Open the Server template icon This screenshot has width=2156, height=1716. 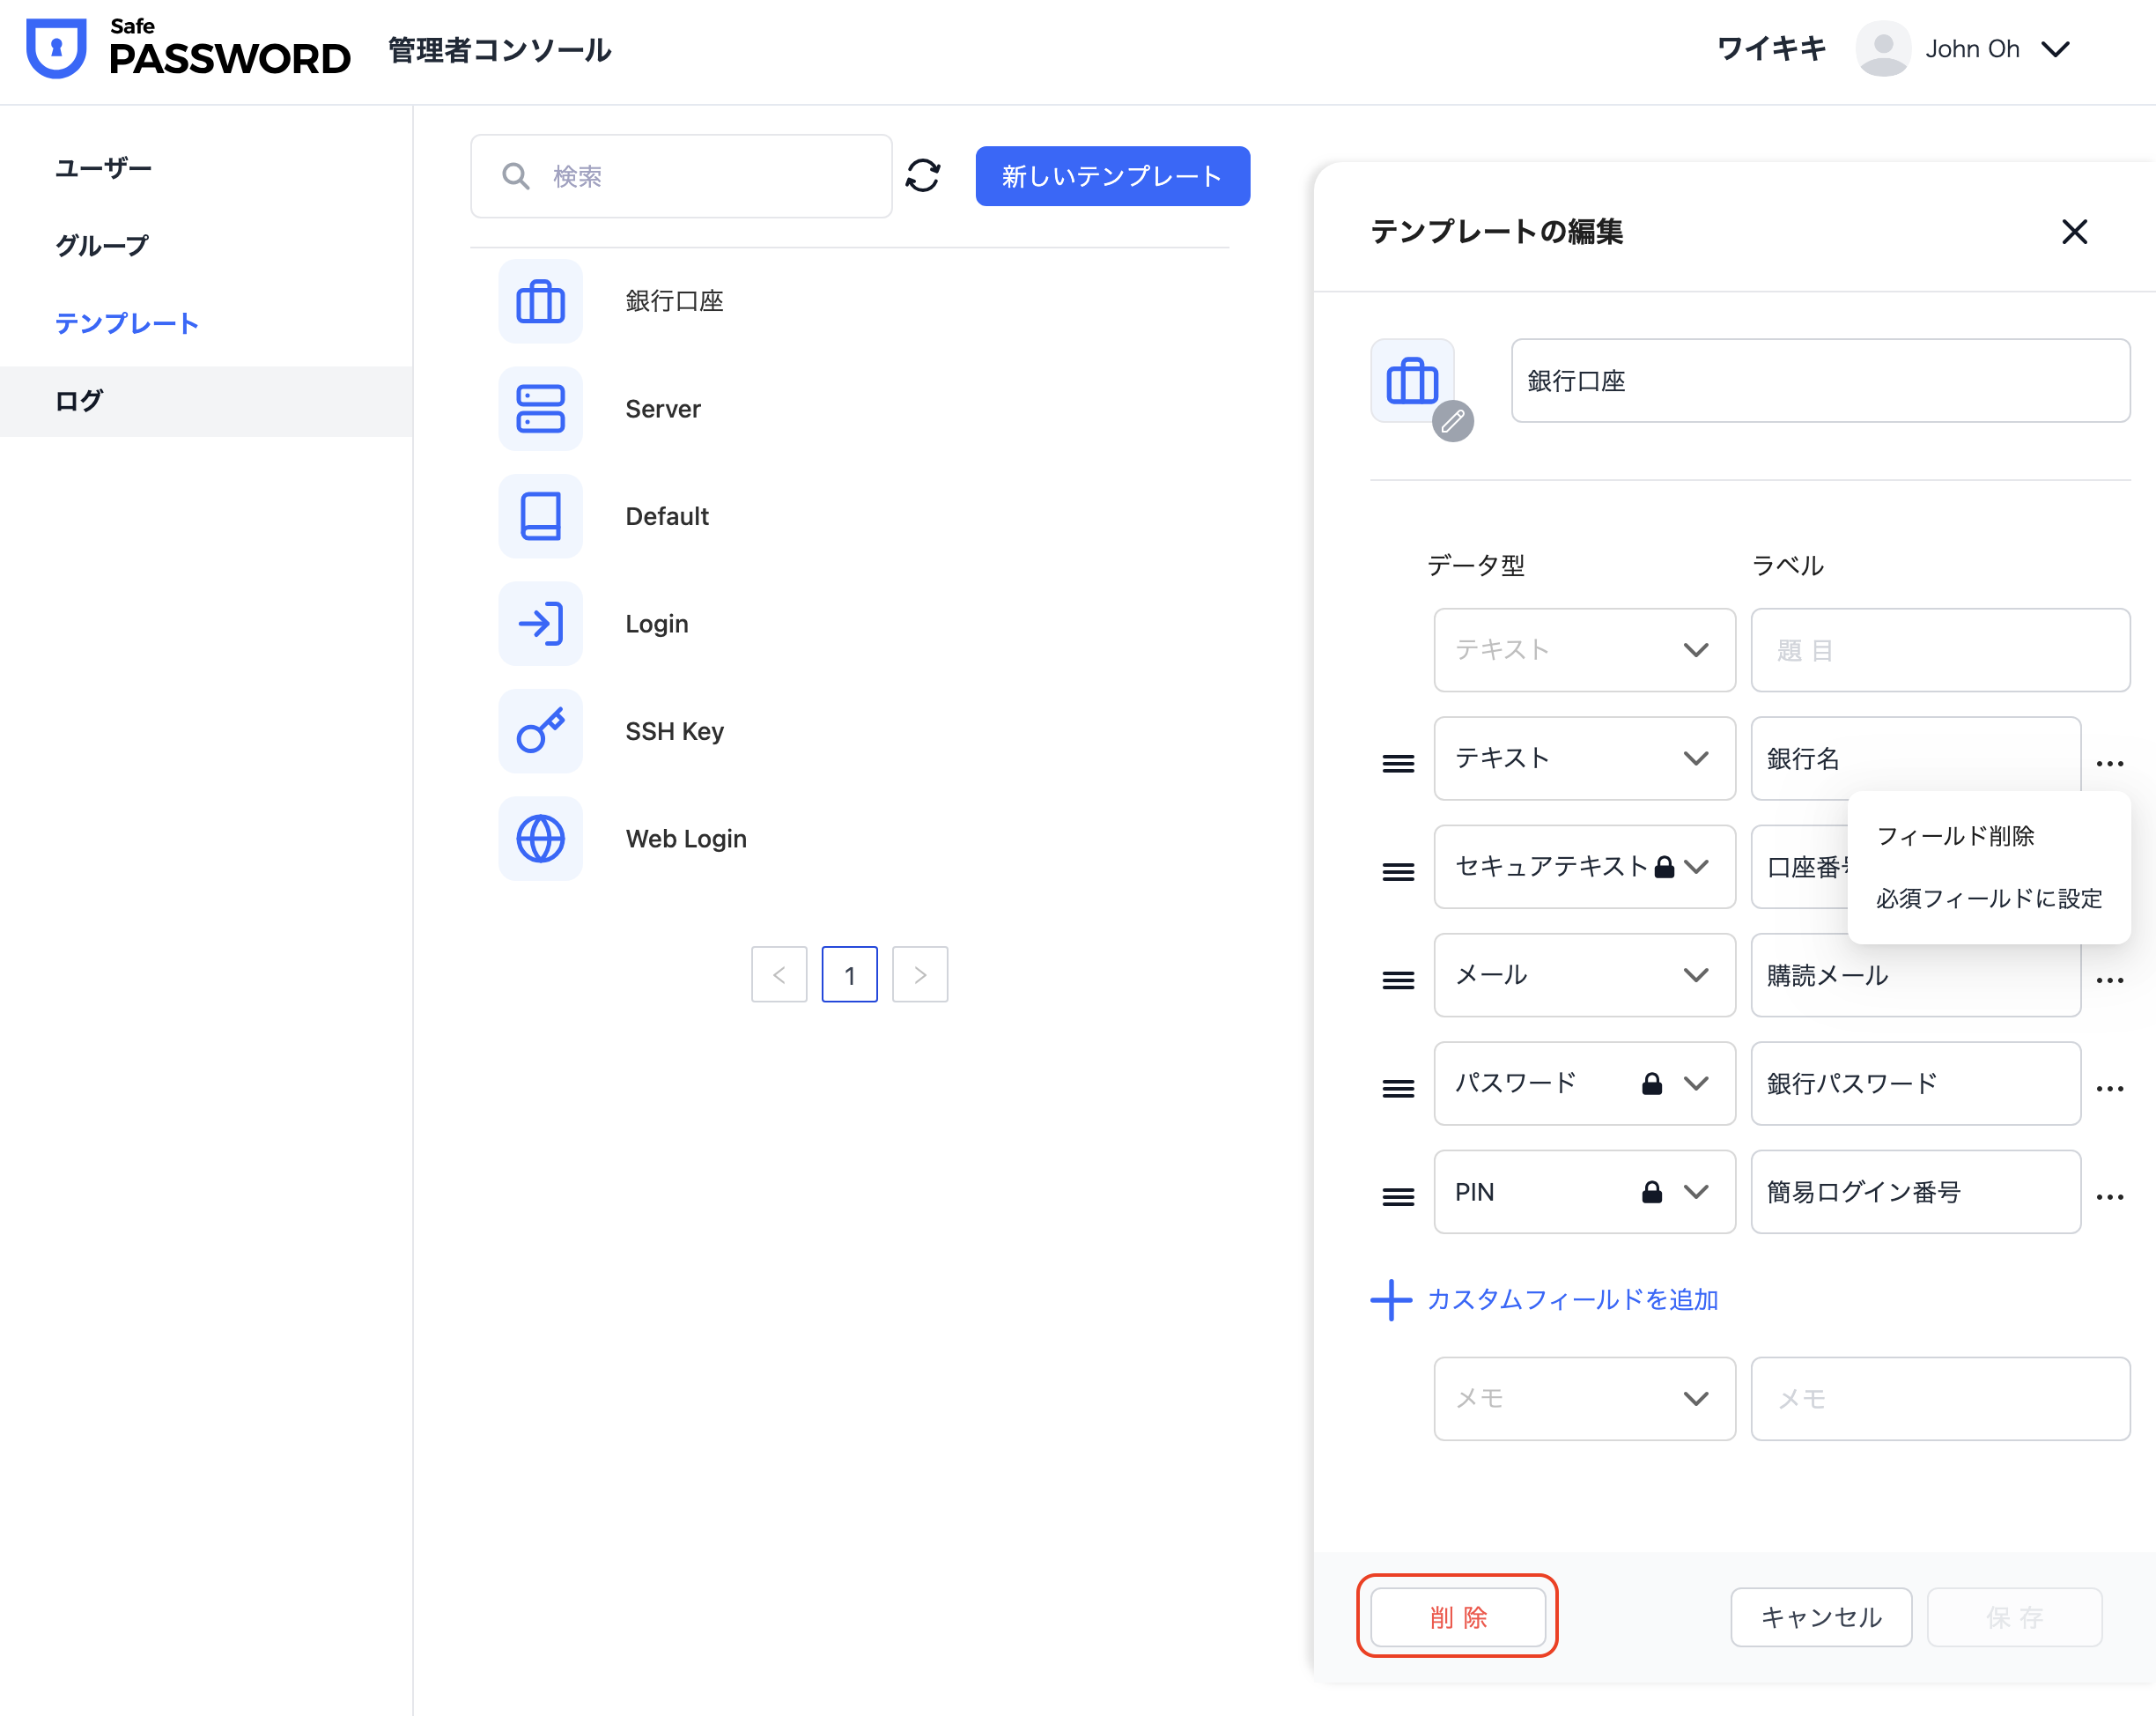(x=540, y=409)
